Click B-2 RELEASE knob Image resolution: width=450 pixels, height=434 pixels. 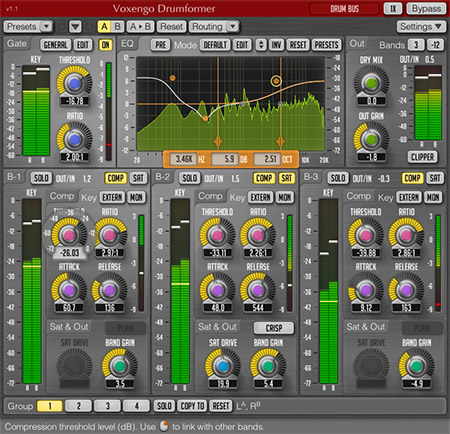coord(258,290)
